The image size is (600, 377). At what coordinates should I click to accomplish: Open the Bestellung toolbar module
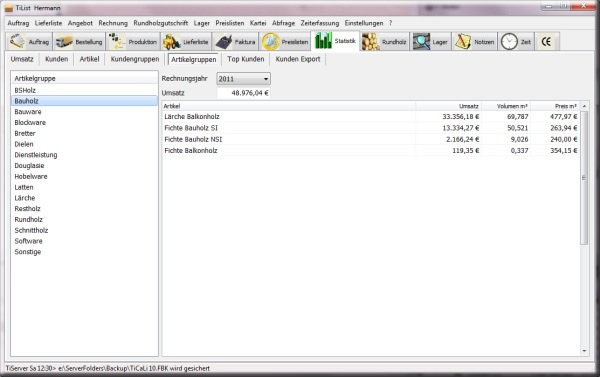[79, 42]
